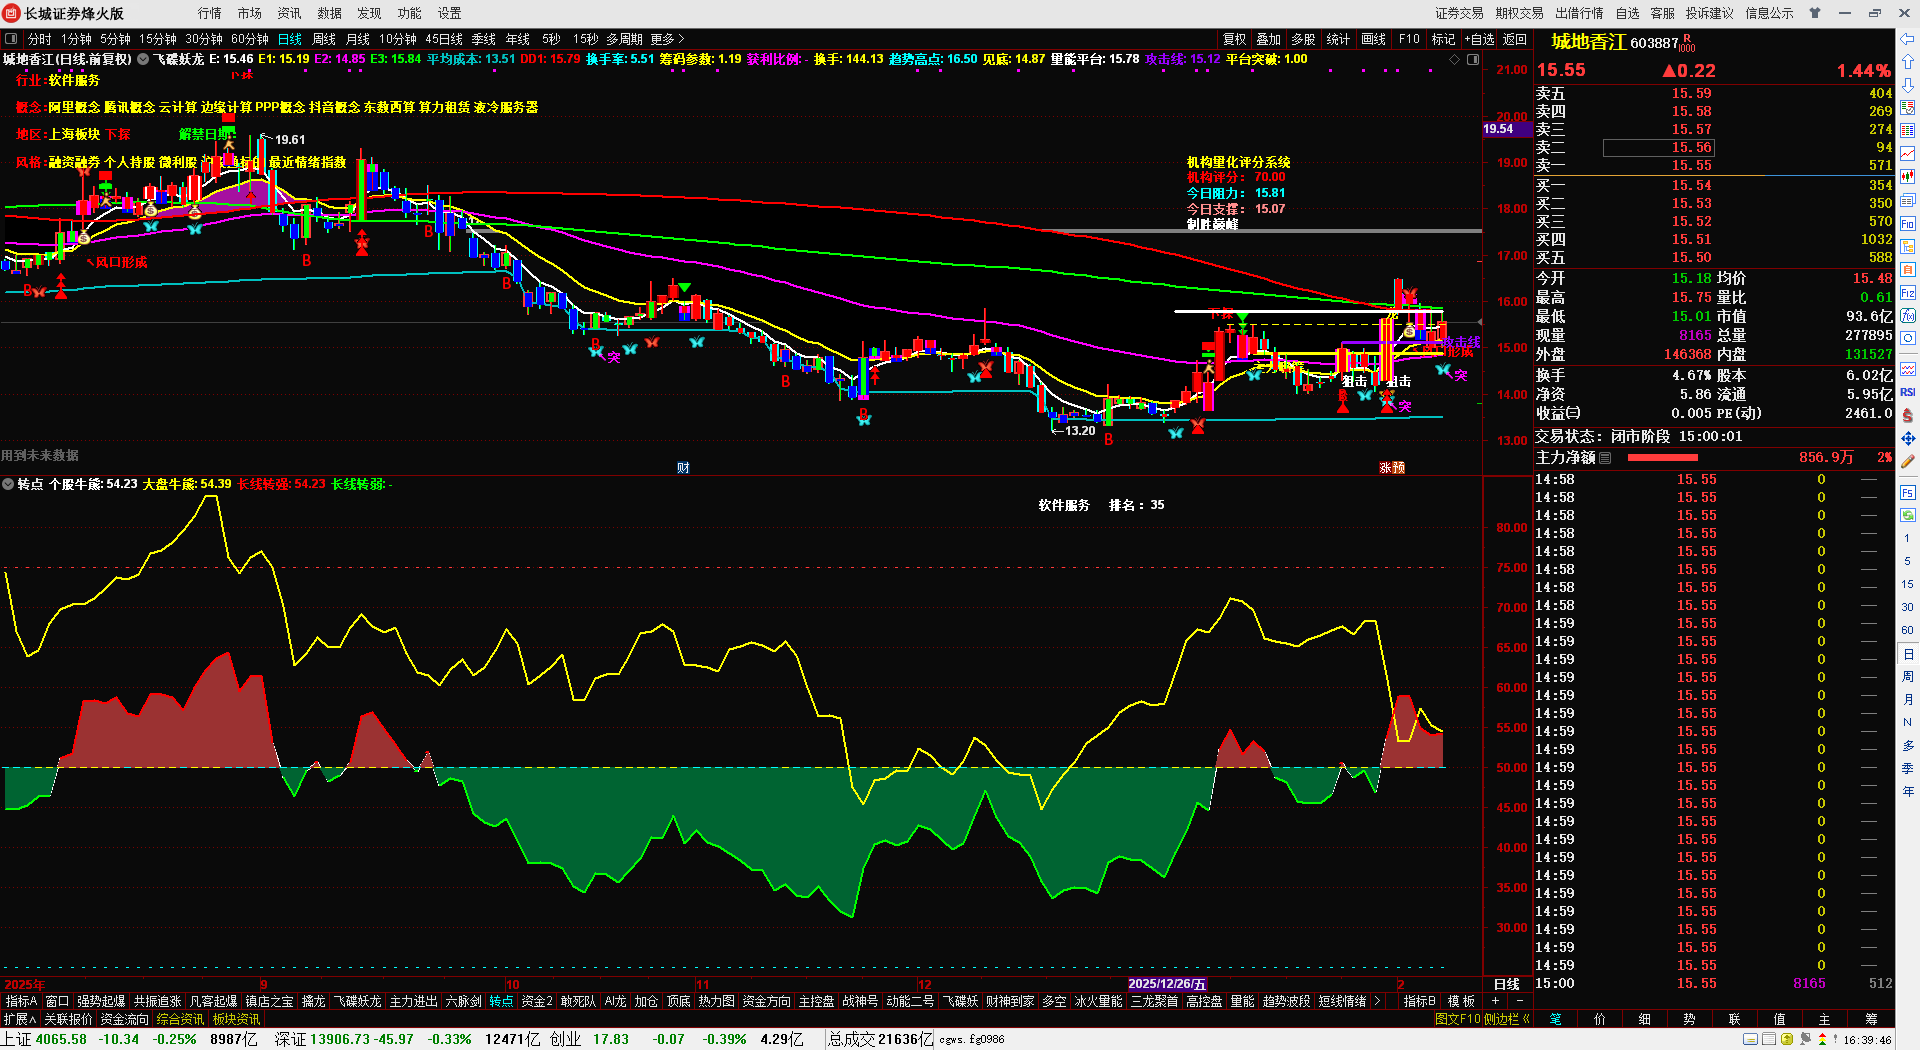
Task: Toggle 标记 mark on stock
Action: click(1443, 39)
